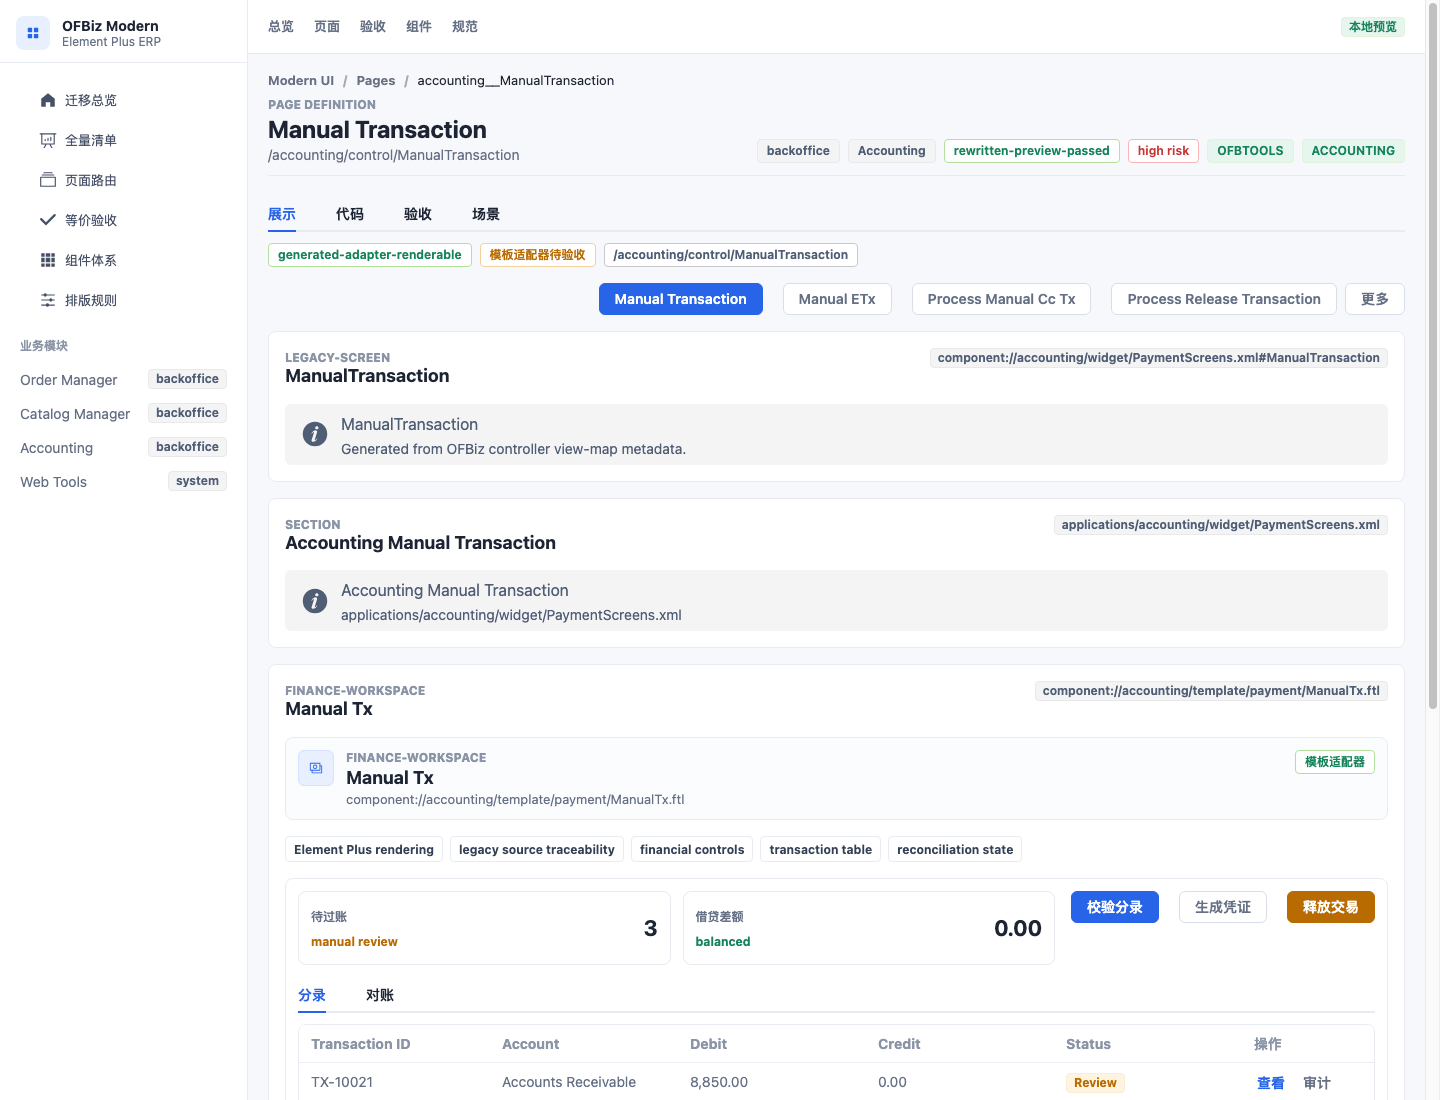The height and width of the screenshot is (1100, 1440).
Task: Click the checkmark icon beside 等价验收
Action: tap(48, 220)
